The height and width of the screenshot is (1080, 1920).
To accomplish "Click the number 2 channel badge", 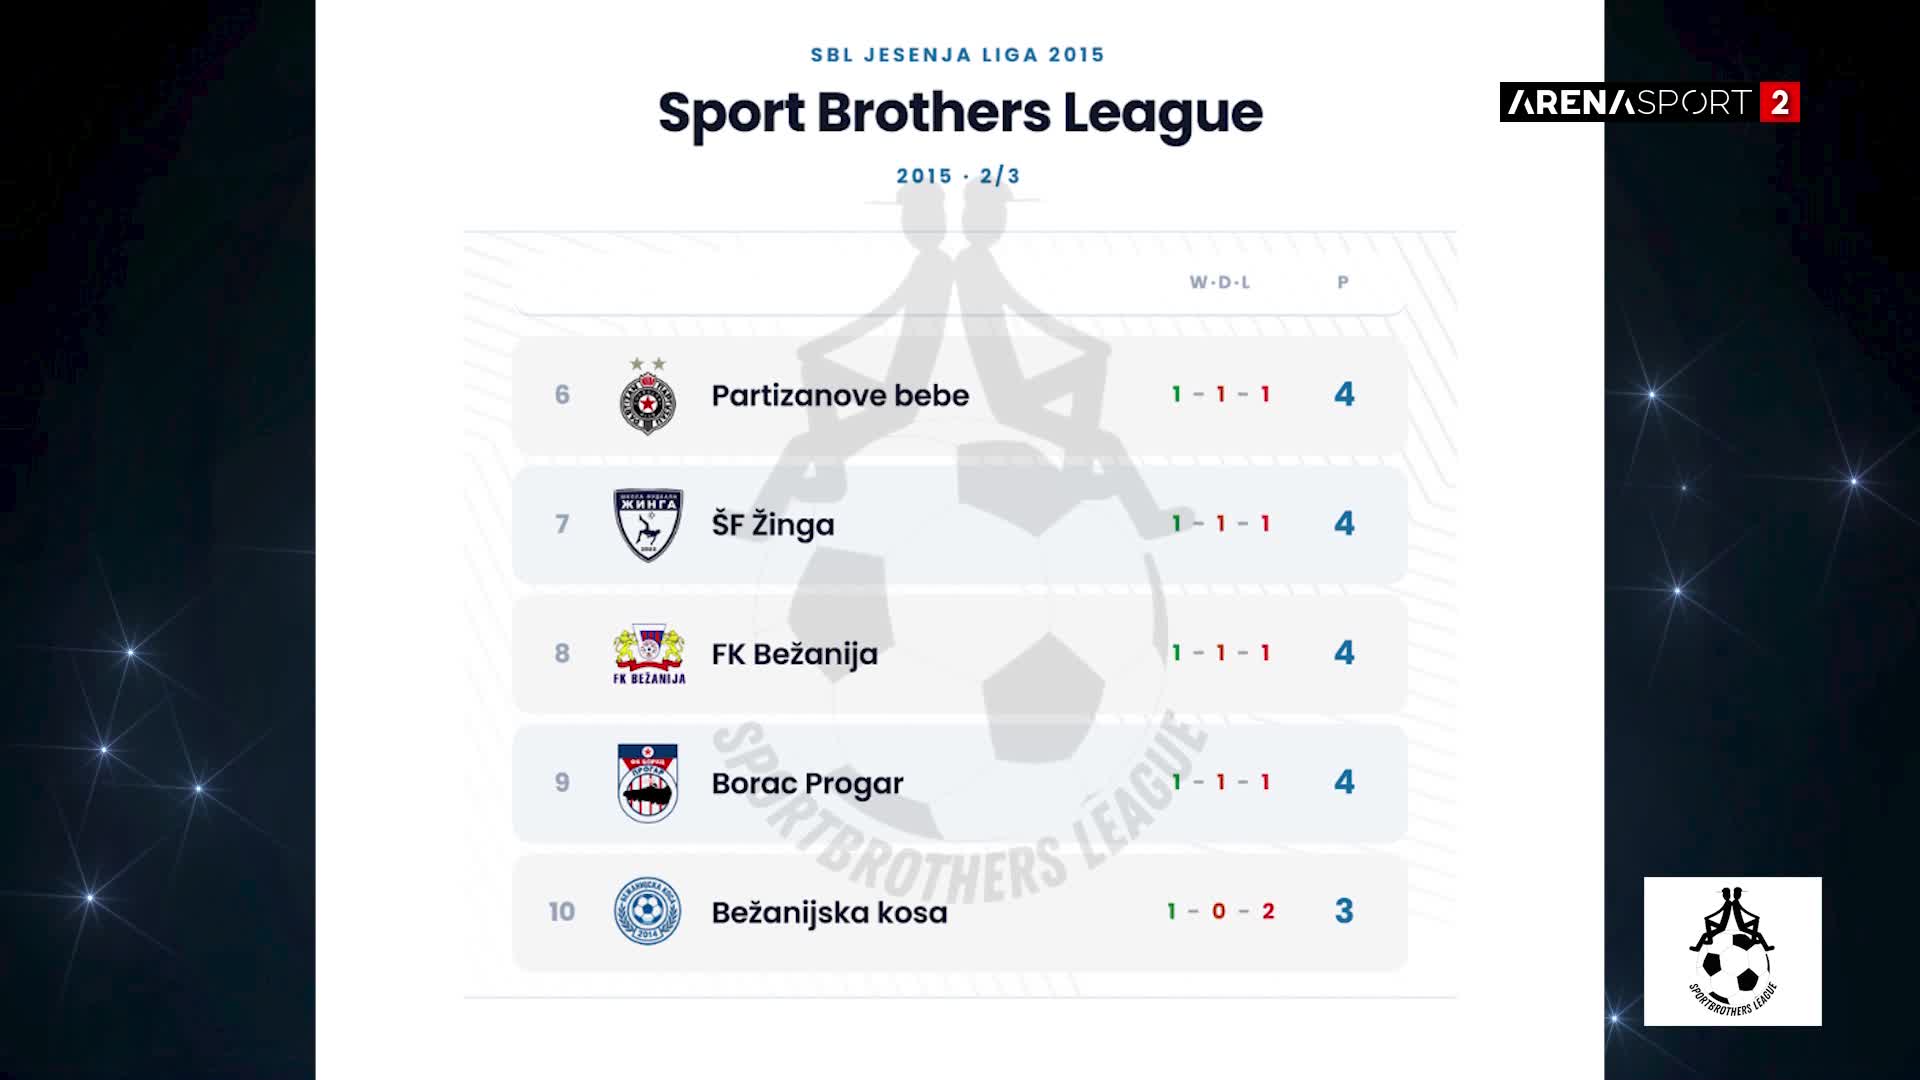I will point(1780,102).
